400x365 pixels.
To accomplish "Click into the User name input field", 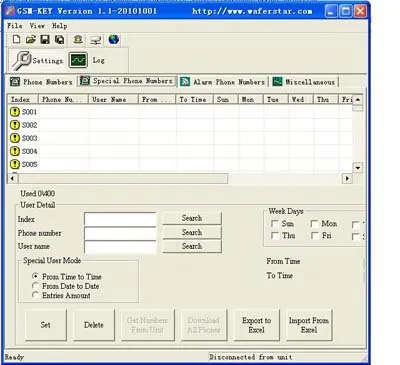I will pos(120,247).
